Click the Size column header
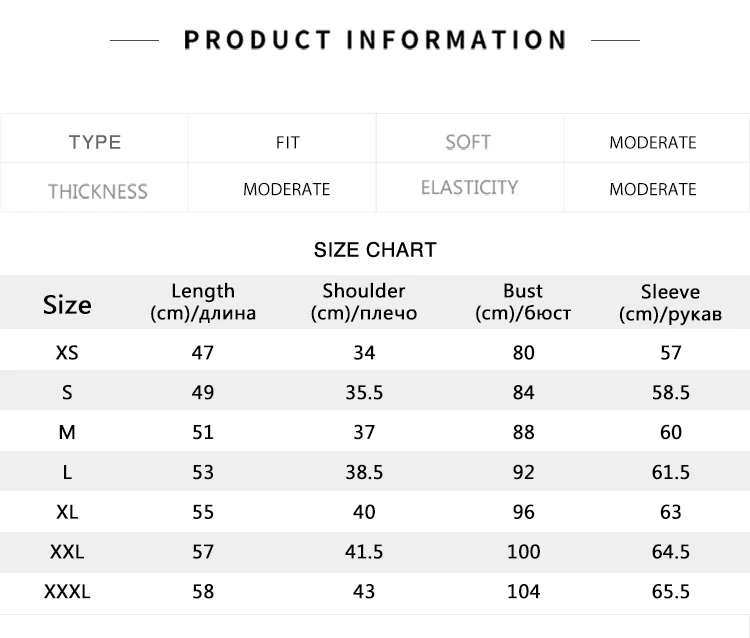 [67, 304]
